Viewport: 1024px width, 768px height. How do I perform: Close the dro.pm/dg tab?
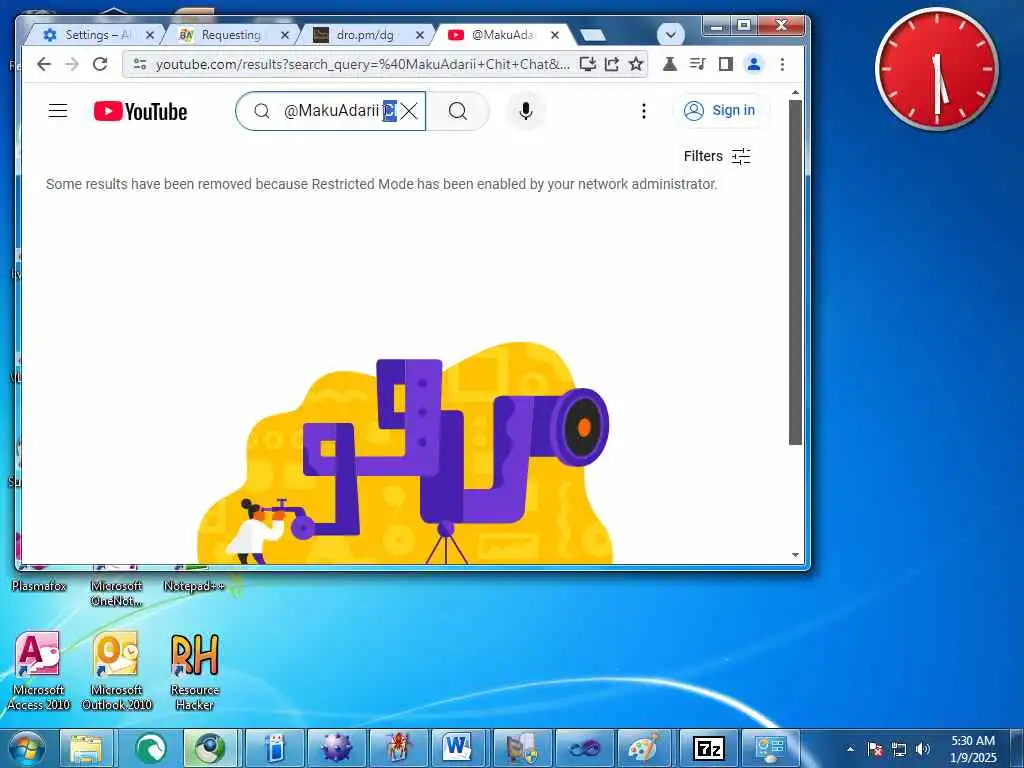point(420,35)
